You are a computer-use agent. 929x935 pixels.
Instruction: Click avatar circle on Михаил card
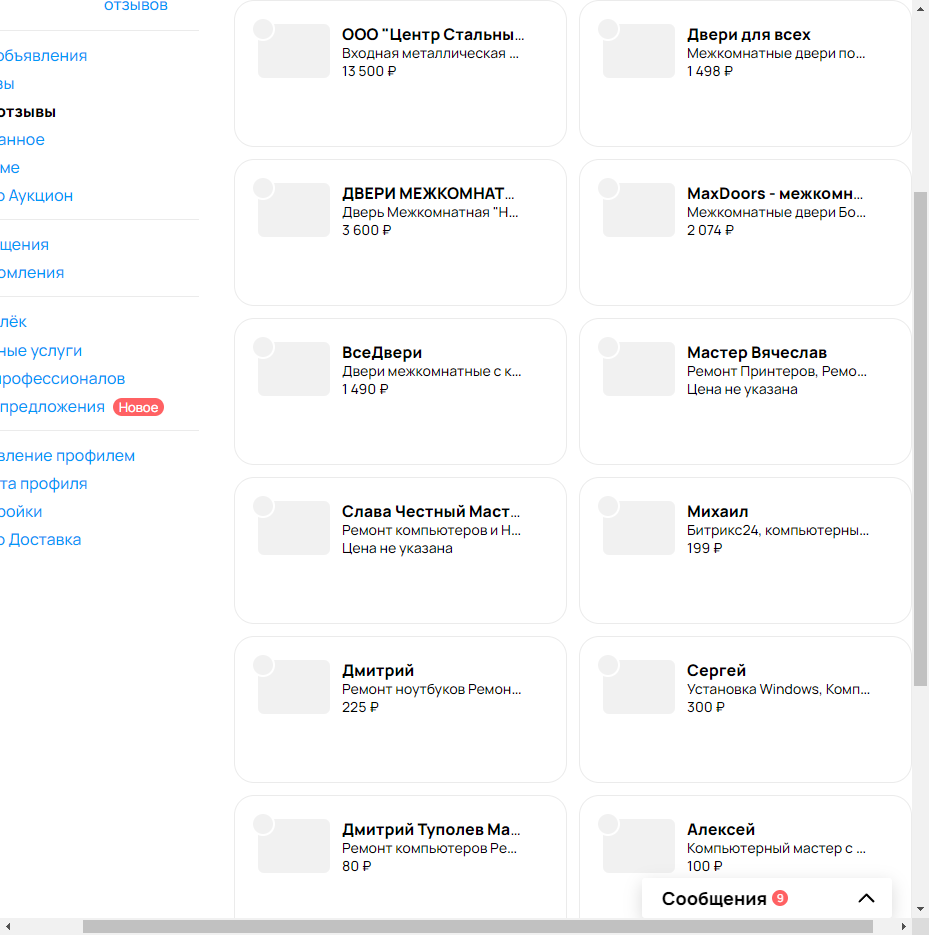[608, 506]
